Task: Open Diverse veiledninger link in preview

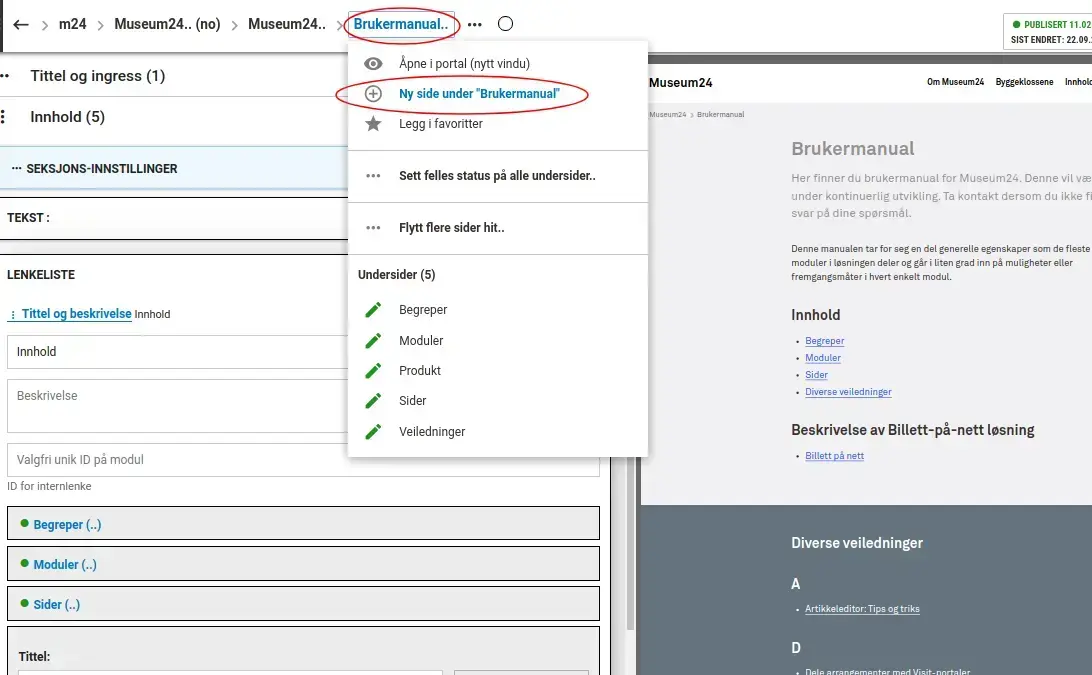Action: [848, 391]
